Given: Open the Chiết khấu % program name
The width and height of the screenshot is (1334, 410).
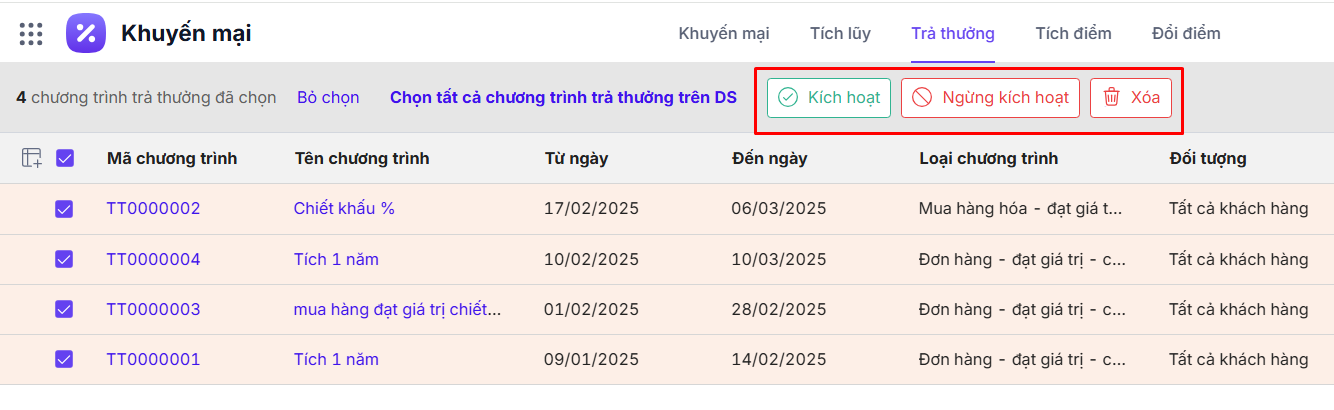Looking at the screenshot, I should tap(344, 209).
